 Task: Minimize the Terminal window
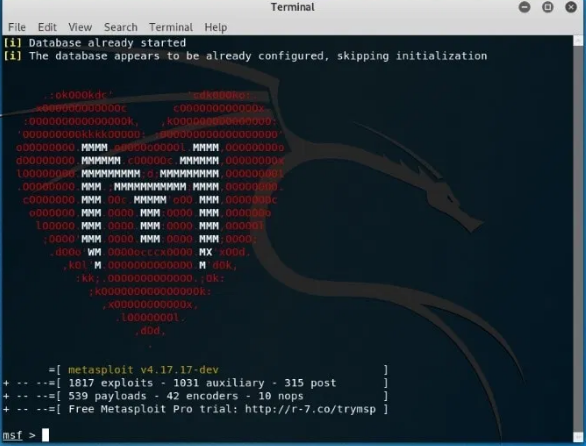point(524,7)
